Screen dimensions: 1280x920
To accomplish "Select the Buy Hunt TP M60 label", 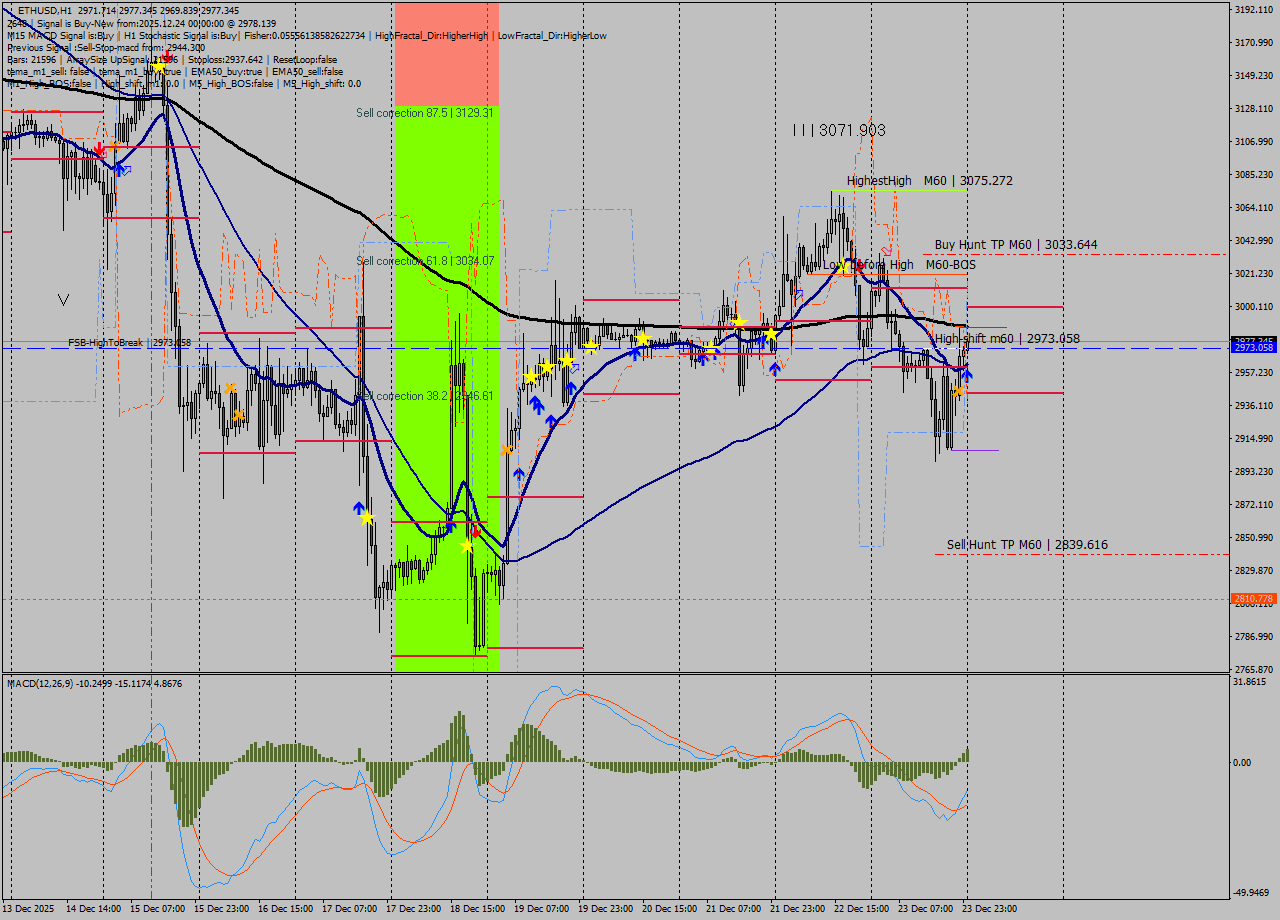I will coord(1015,245).
